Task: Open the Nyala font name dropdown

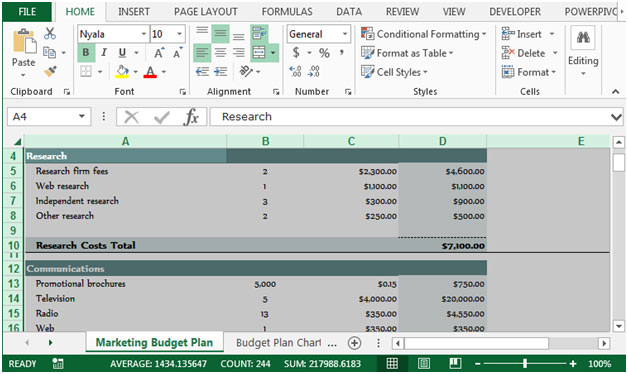Action: point(144,34)
